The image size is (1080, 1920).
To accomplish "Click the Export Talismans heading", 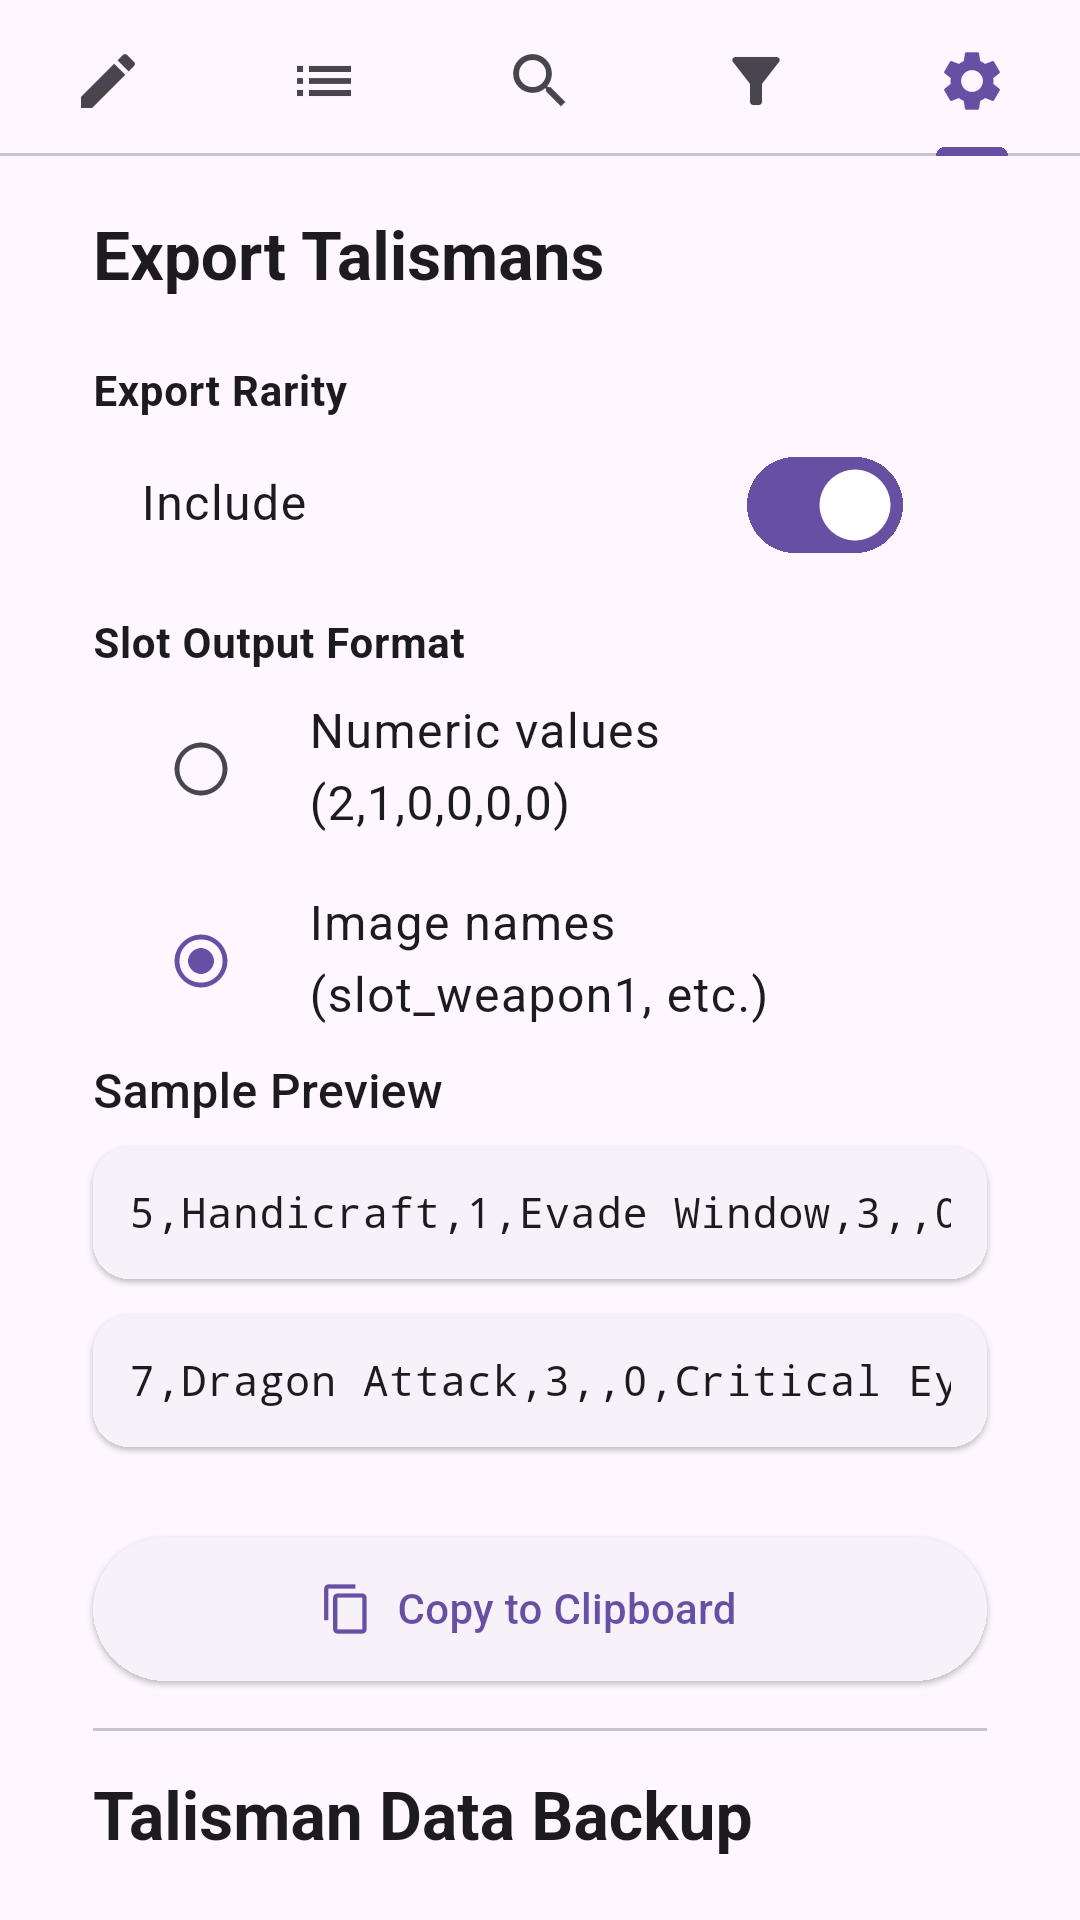I will [x=348, y=257].
